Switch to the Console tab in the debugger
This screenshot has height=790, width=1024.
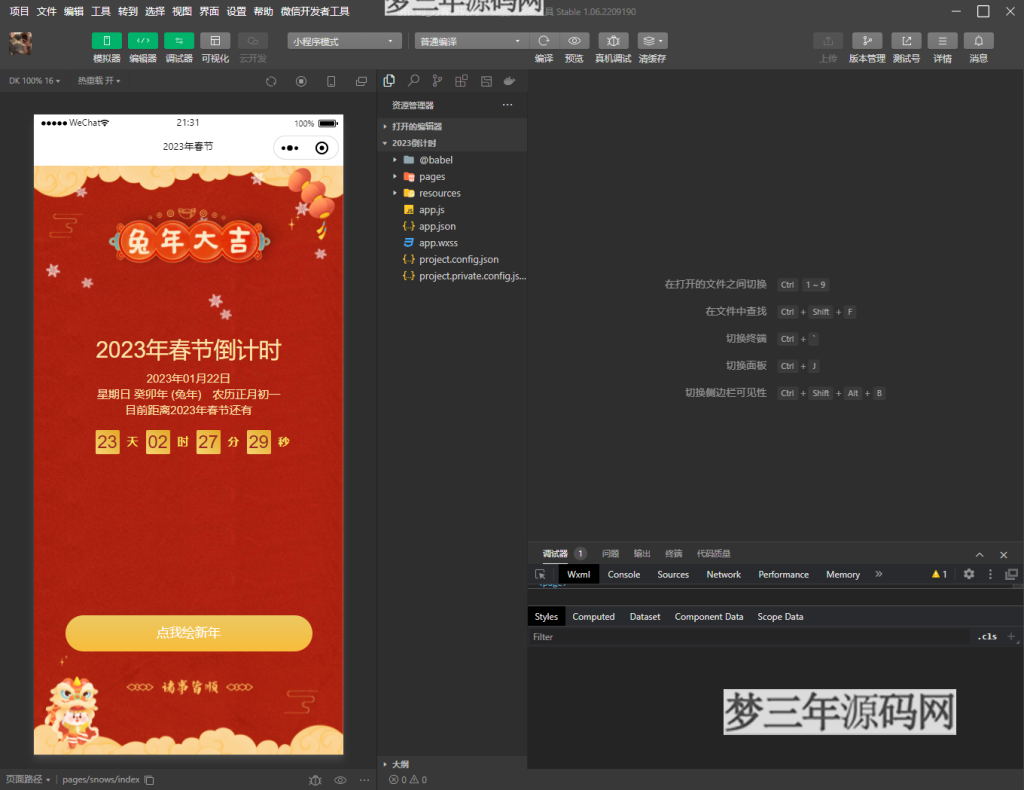point(623,574)
